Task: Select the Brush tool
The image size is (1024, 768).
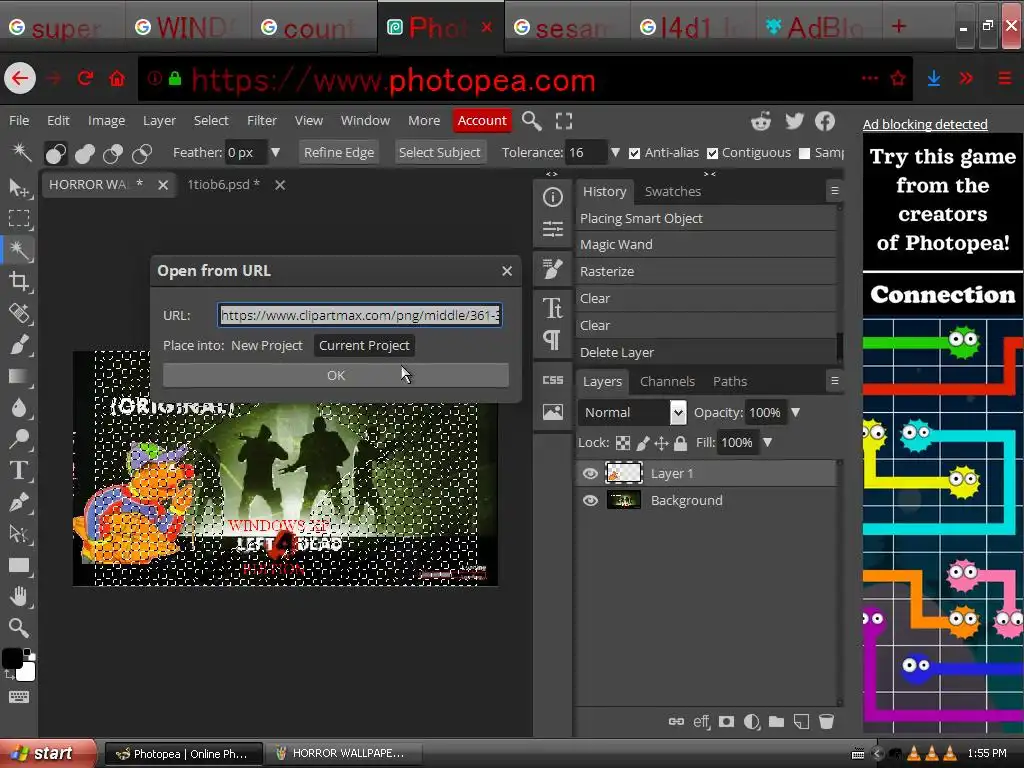Action: click(19, 344)
